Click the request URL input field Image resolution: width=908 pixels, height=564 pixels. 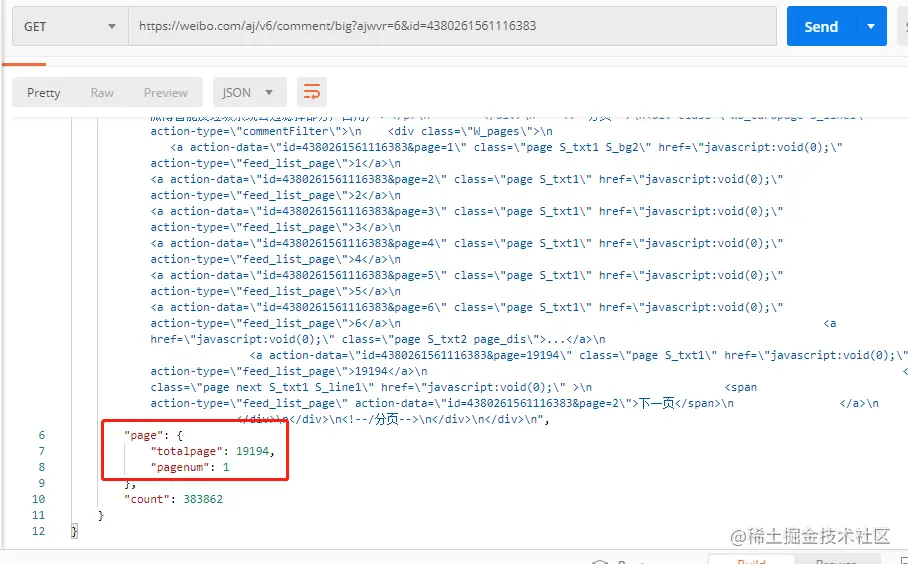(x=452, y=26)
